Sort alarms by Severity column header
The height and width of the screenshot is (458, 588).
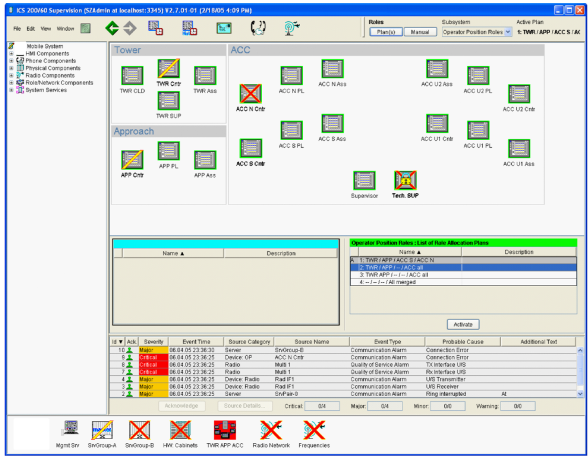[153, 342]
